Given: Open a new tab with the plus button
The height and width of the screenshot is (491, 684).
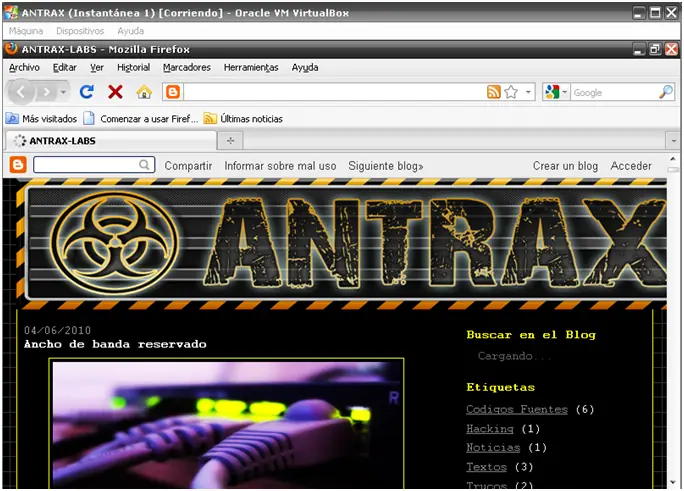Looking at the screenshot, I should [230, 141].
